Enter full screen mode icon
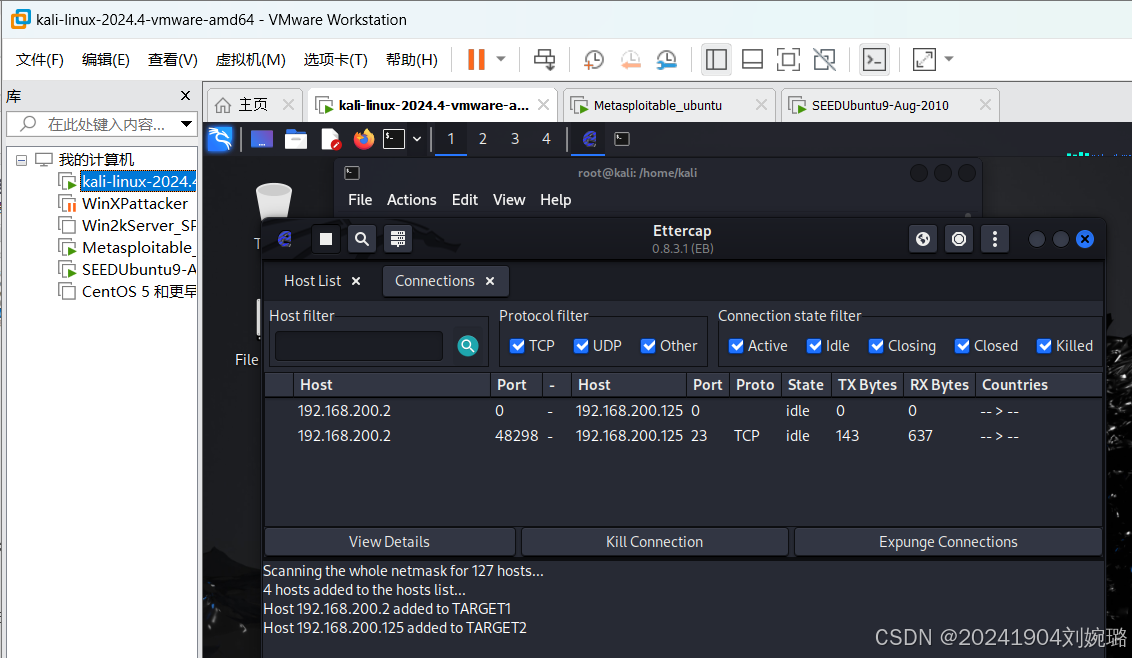This screenshot has height=658, width=1132. point(788,59)
